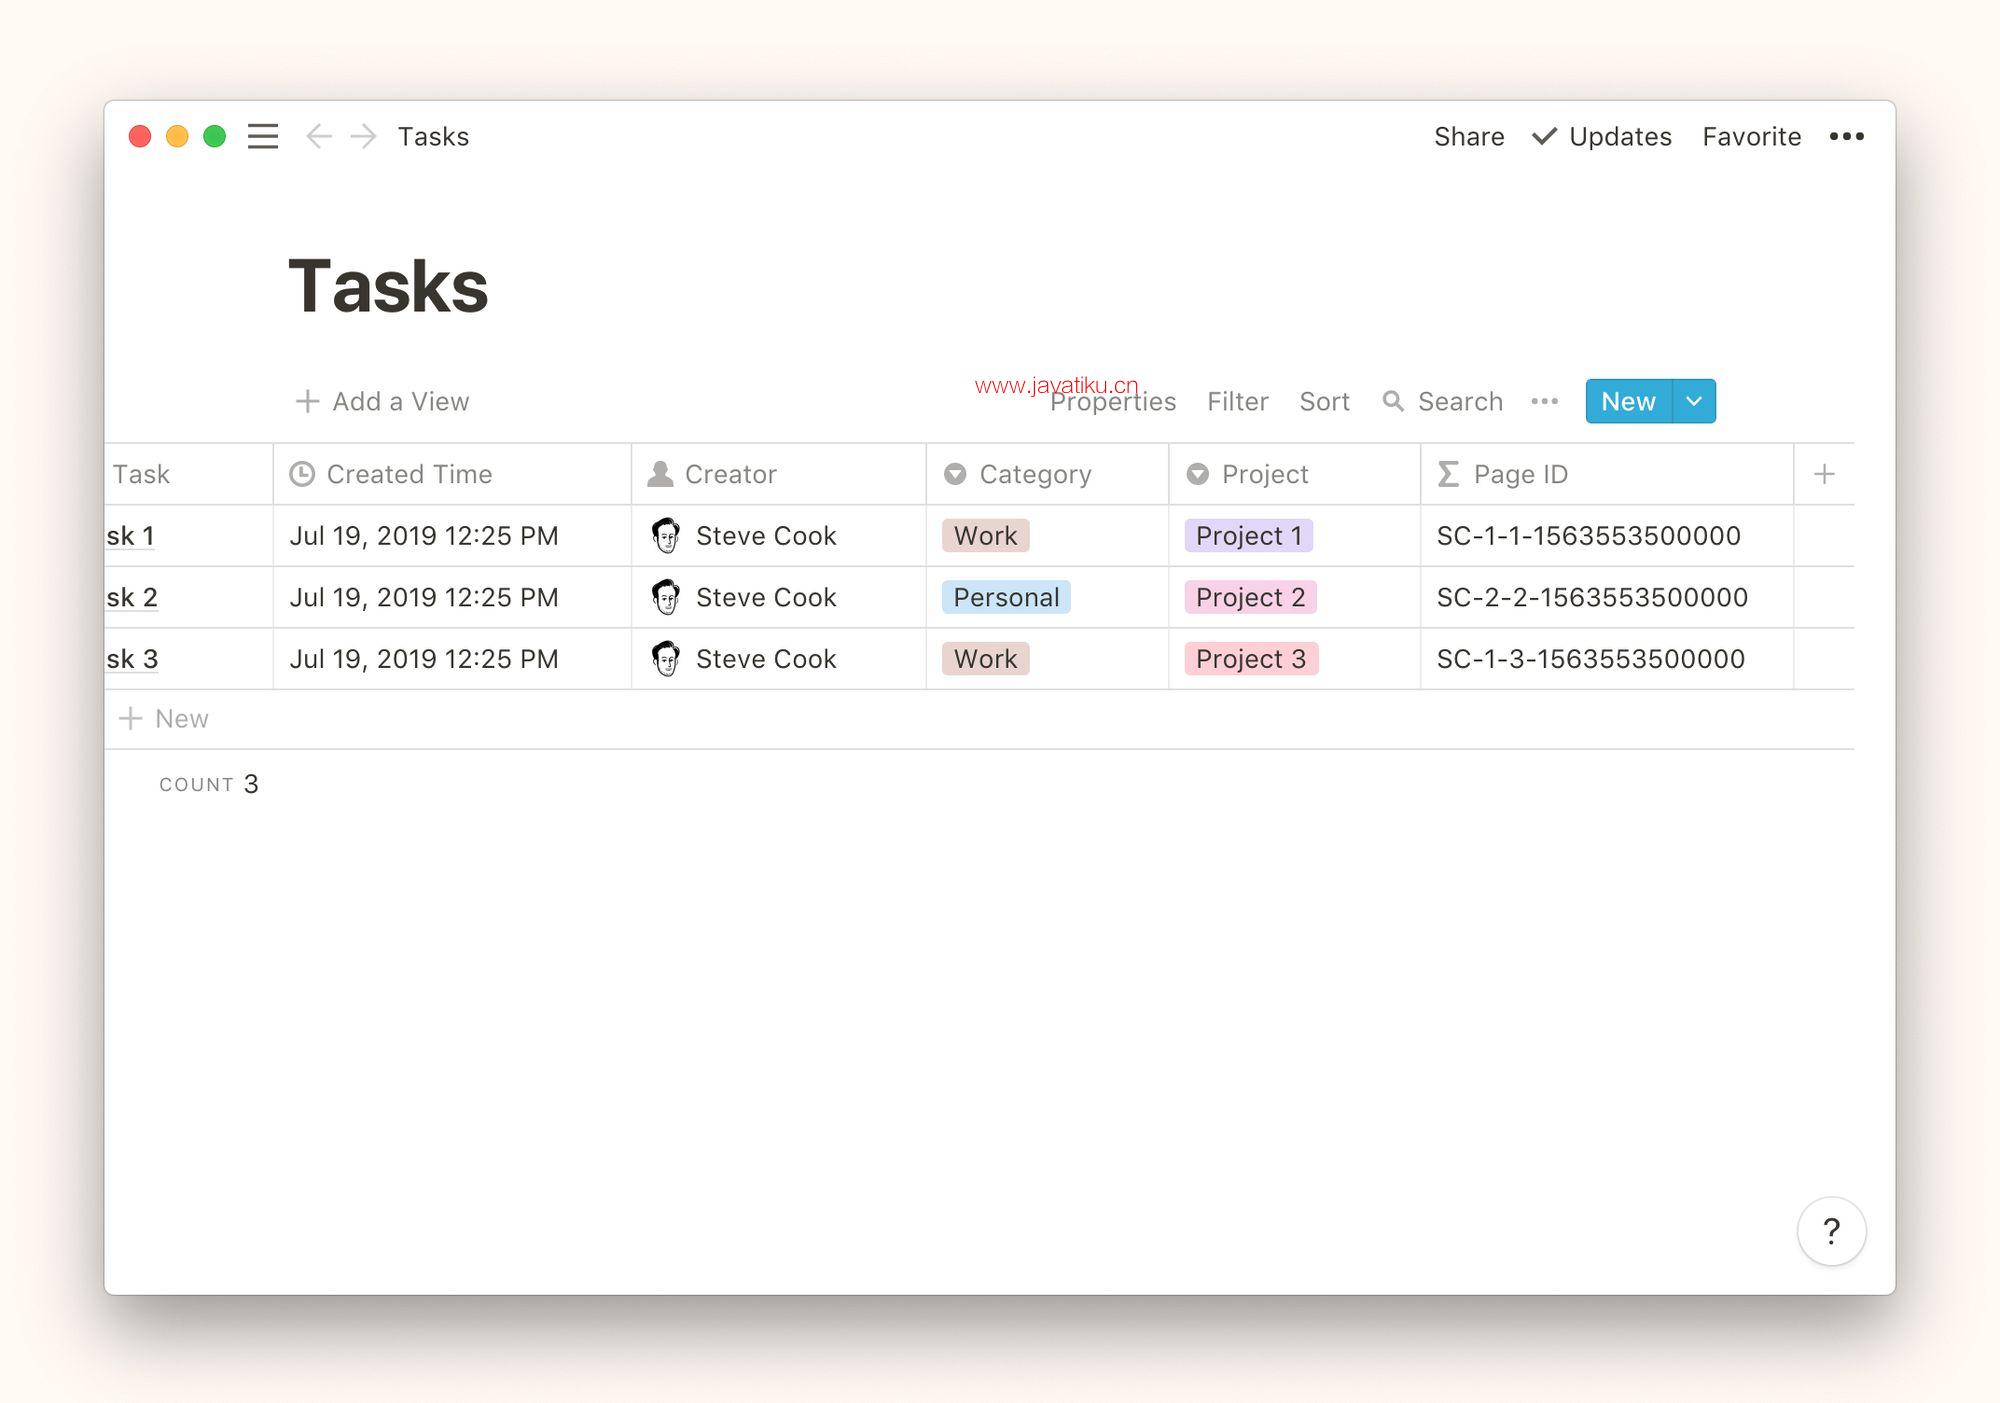
Task: Click Add a View
Action: (382, 401)
